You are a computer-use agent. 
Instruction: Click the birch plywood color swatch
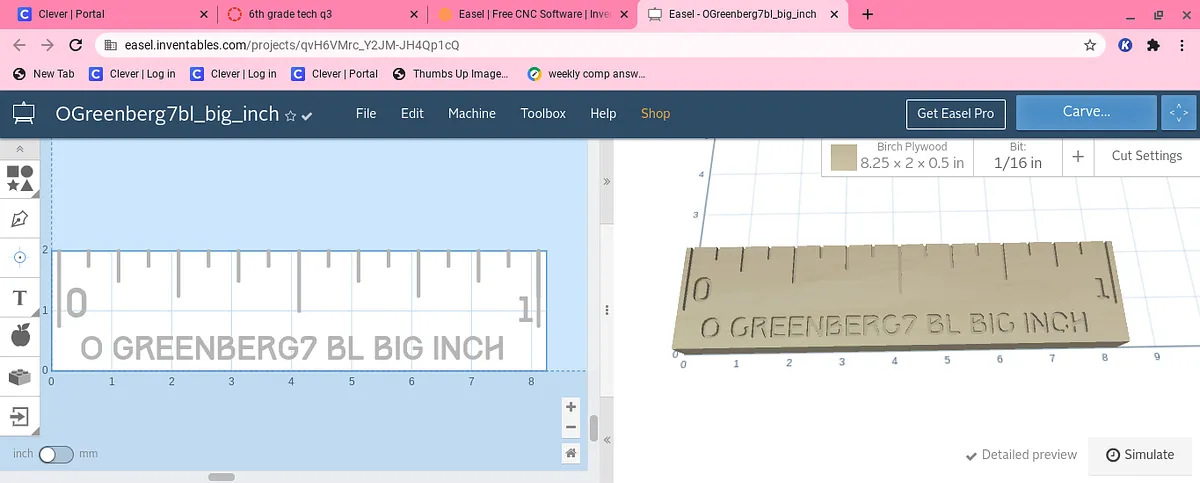click(844, 157)
